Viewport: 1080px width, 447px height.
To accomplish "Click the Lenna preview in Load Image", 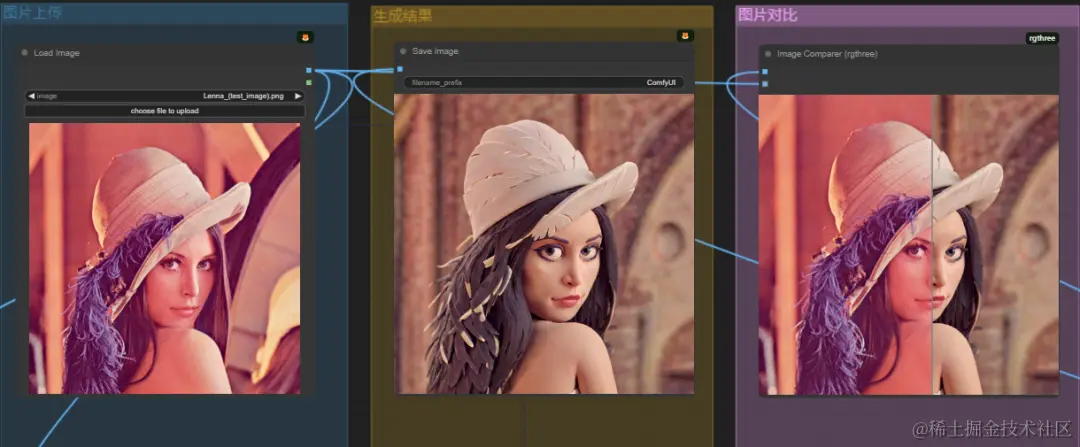I will click(165, 258).
